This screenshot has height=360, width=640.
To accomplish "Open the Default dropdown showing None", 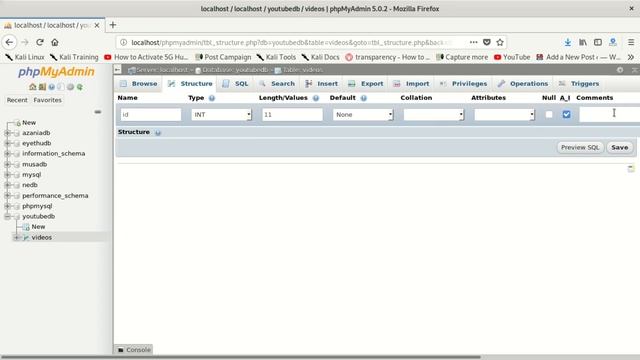I will tap(363, 115).
